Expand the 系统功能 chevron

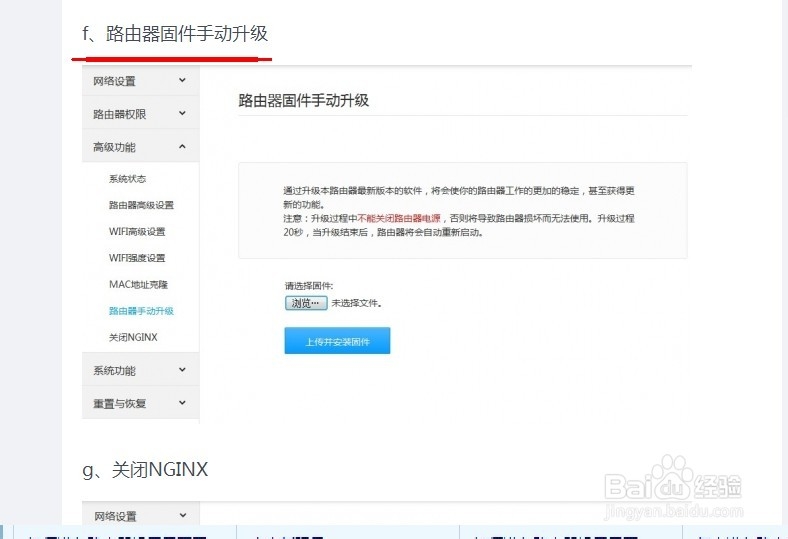(x=182, y=370)
